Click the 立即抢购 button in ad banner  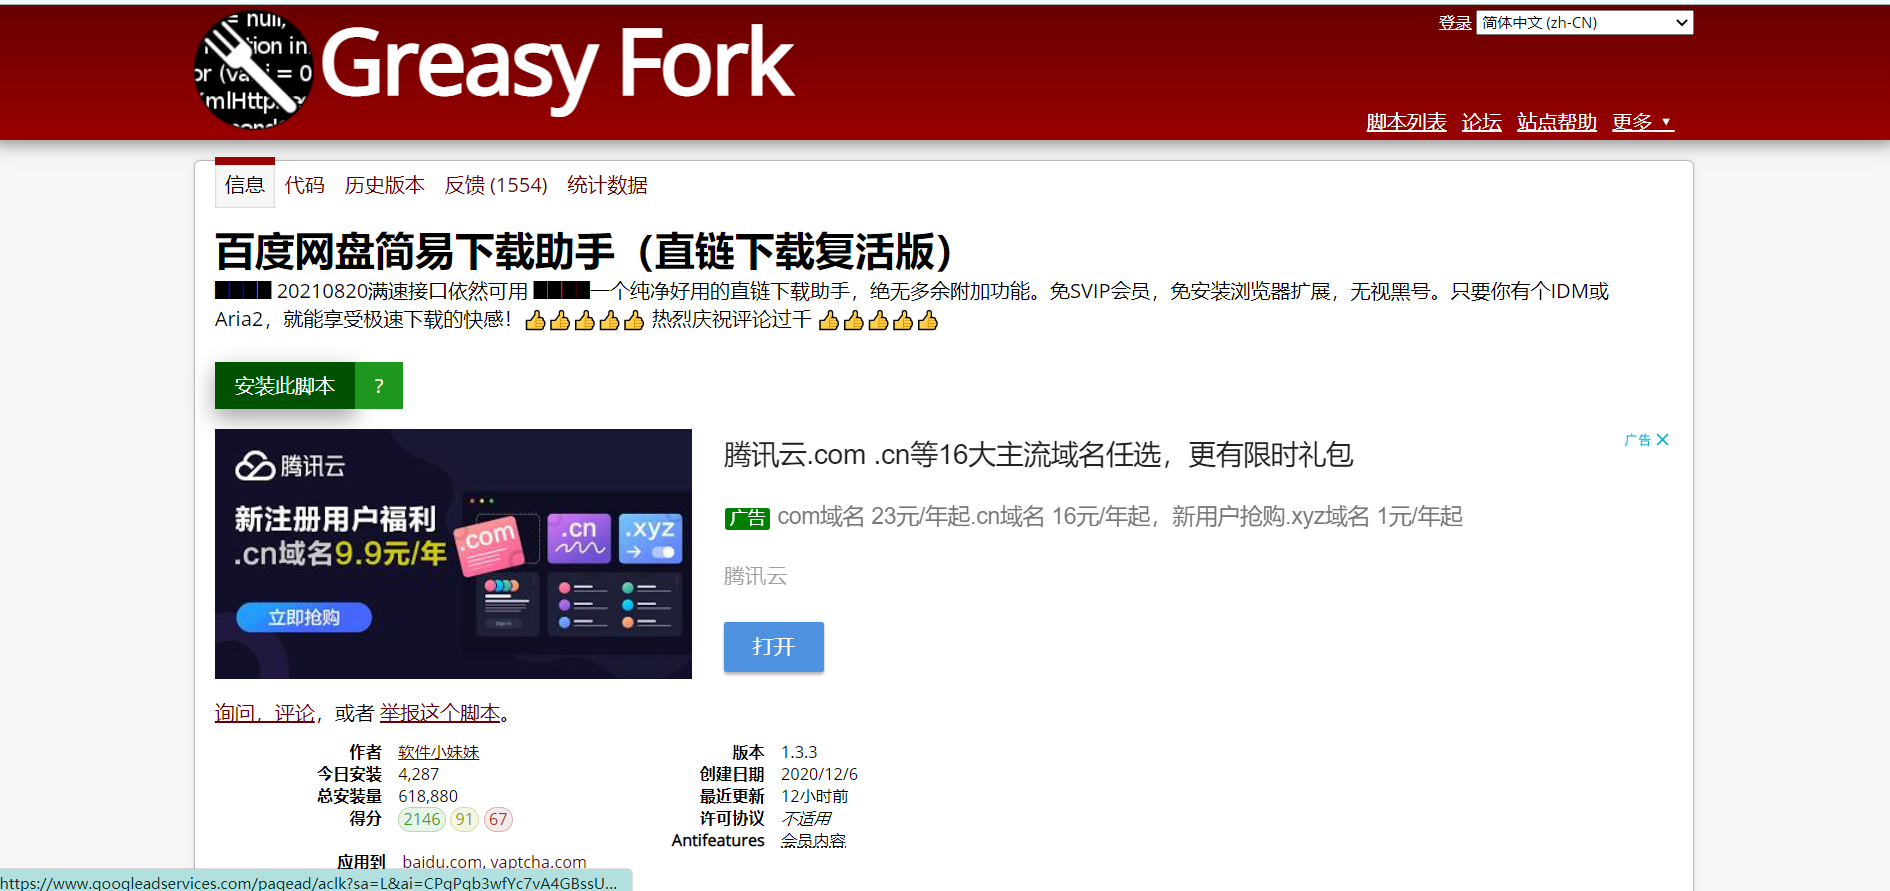pos(304,617)
